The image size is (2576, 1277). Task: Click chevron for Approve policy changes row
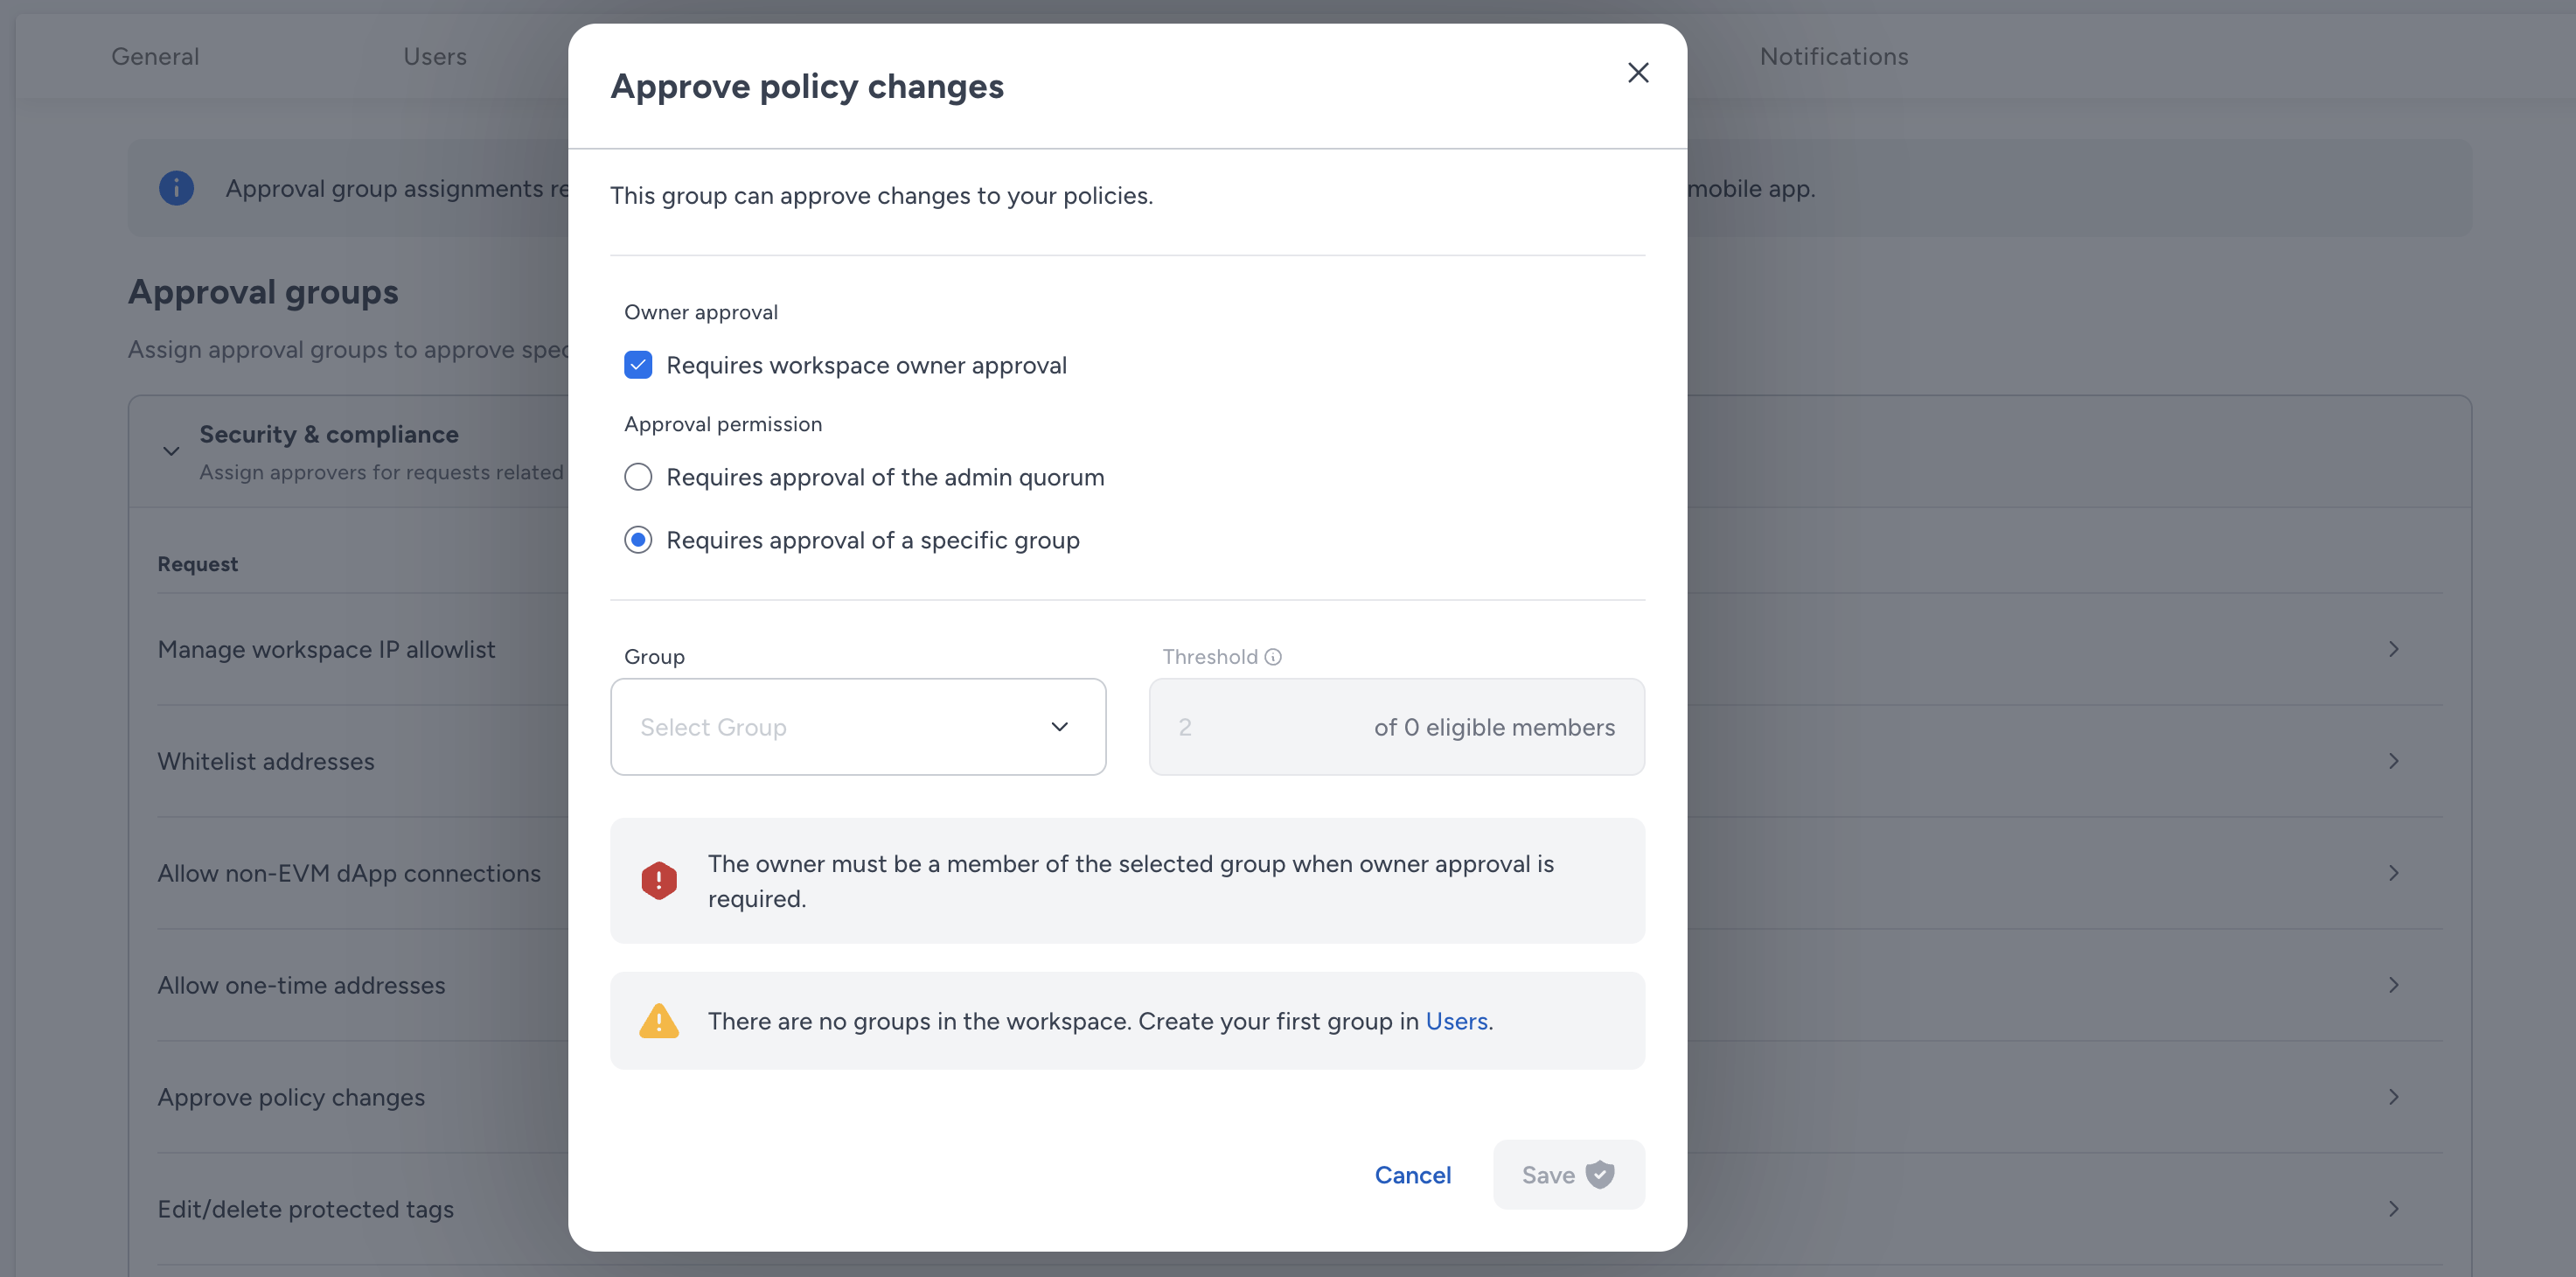pyautogui.click(x=2393, y=1098)
